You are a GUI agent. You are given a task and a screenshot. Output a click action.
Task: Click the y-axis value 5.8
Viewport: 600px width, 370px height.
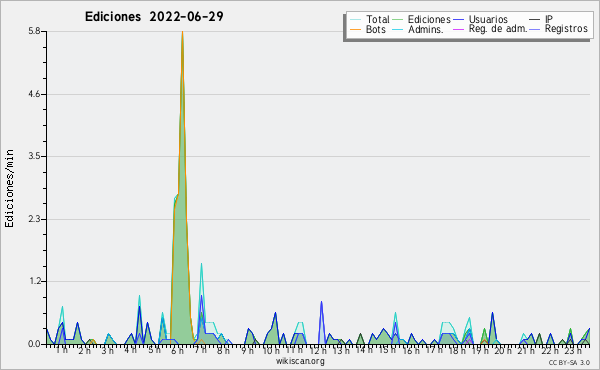[x=34, y=31]
